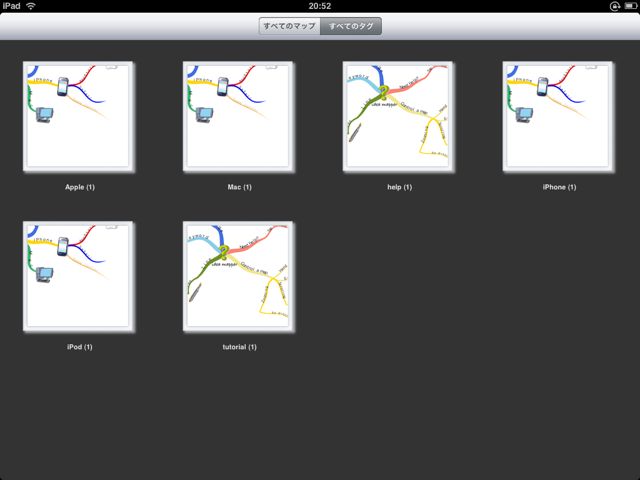Select the すべてのタグ tab
Image resolution: width=640 pixels, height=480 pixels.
pos(351,26)
